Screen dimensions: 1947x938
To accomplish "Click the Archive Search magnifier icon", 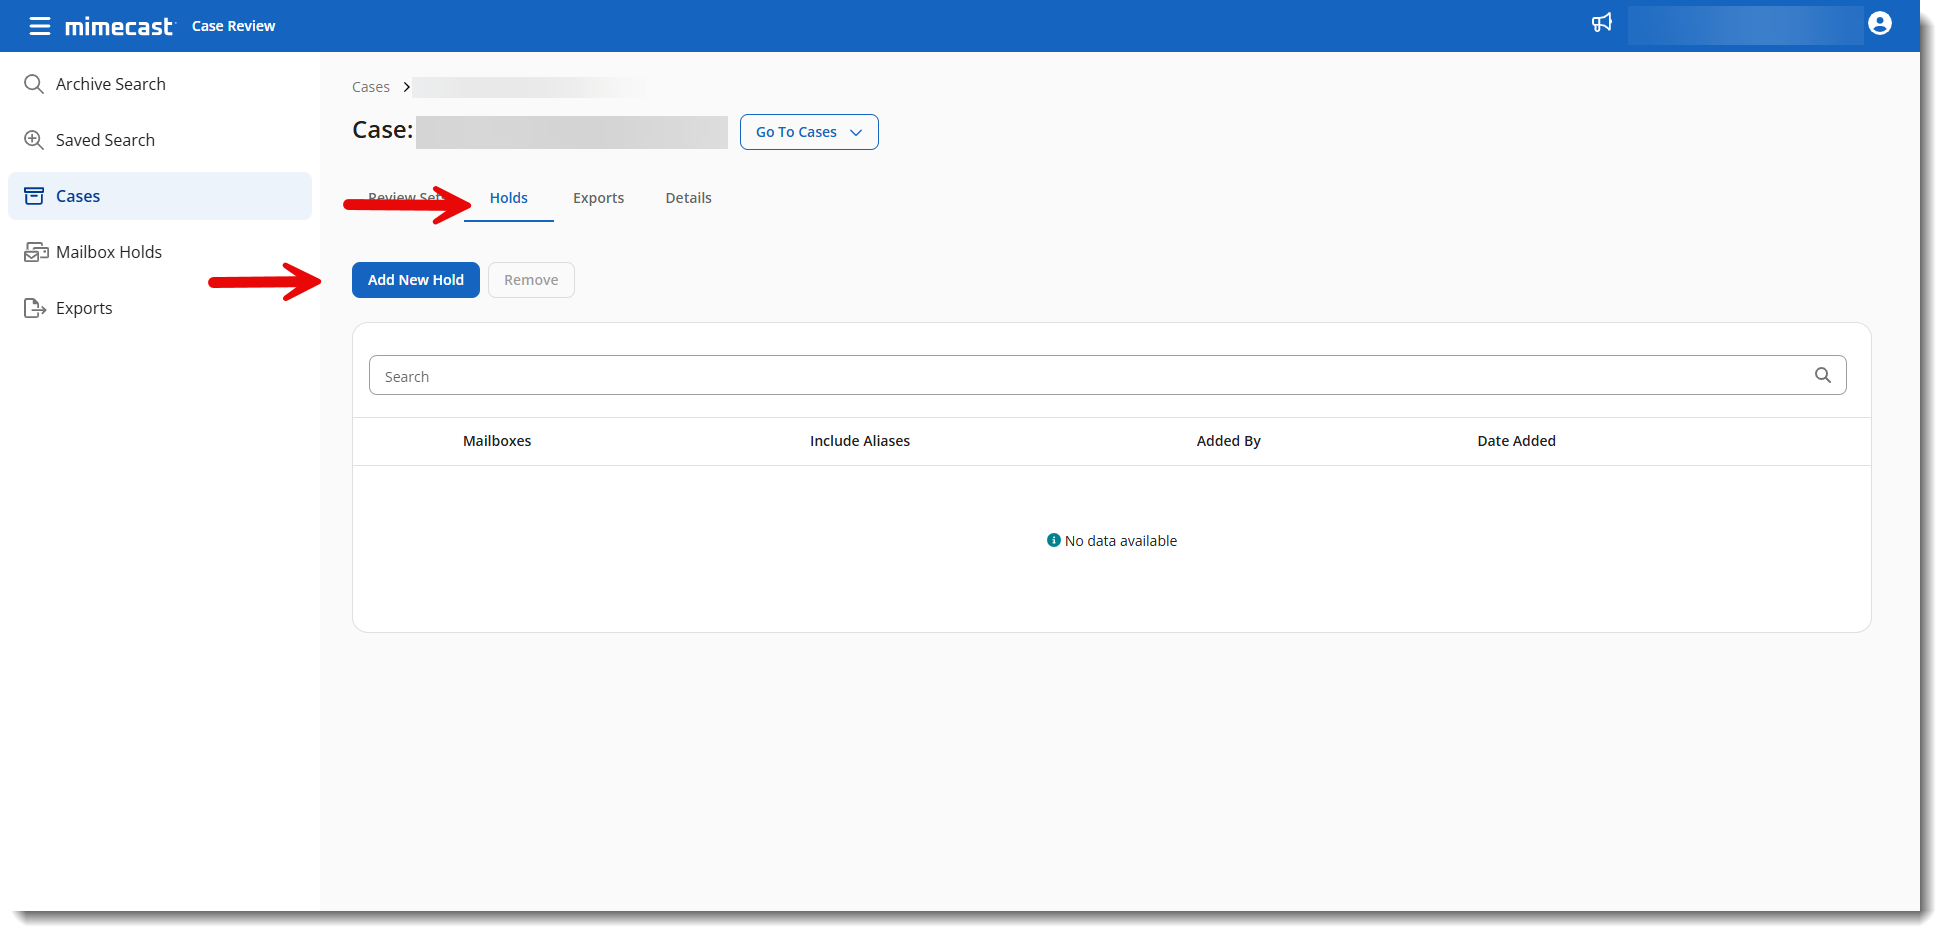I will click(34, 84).
